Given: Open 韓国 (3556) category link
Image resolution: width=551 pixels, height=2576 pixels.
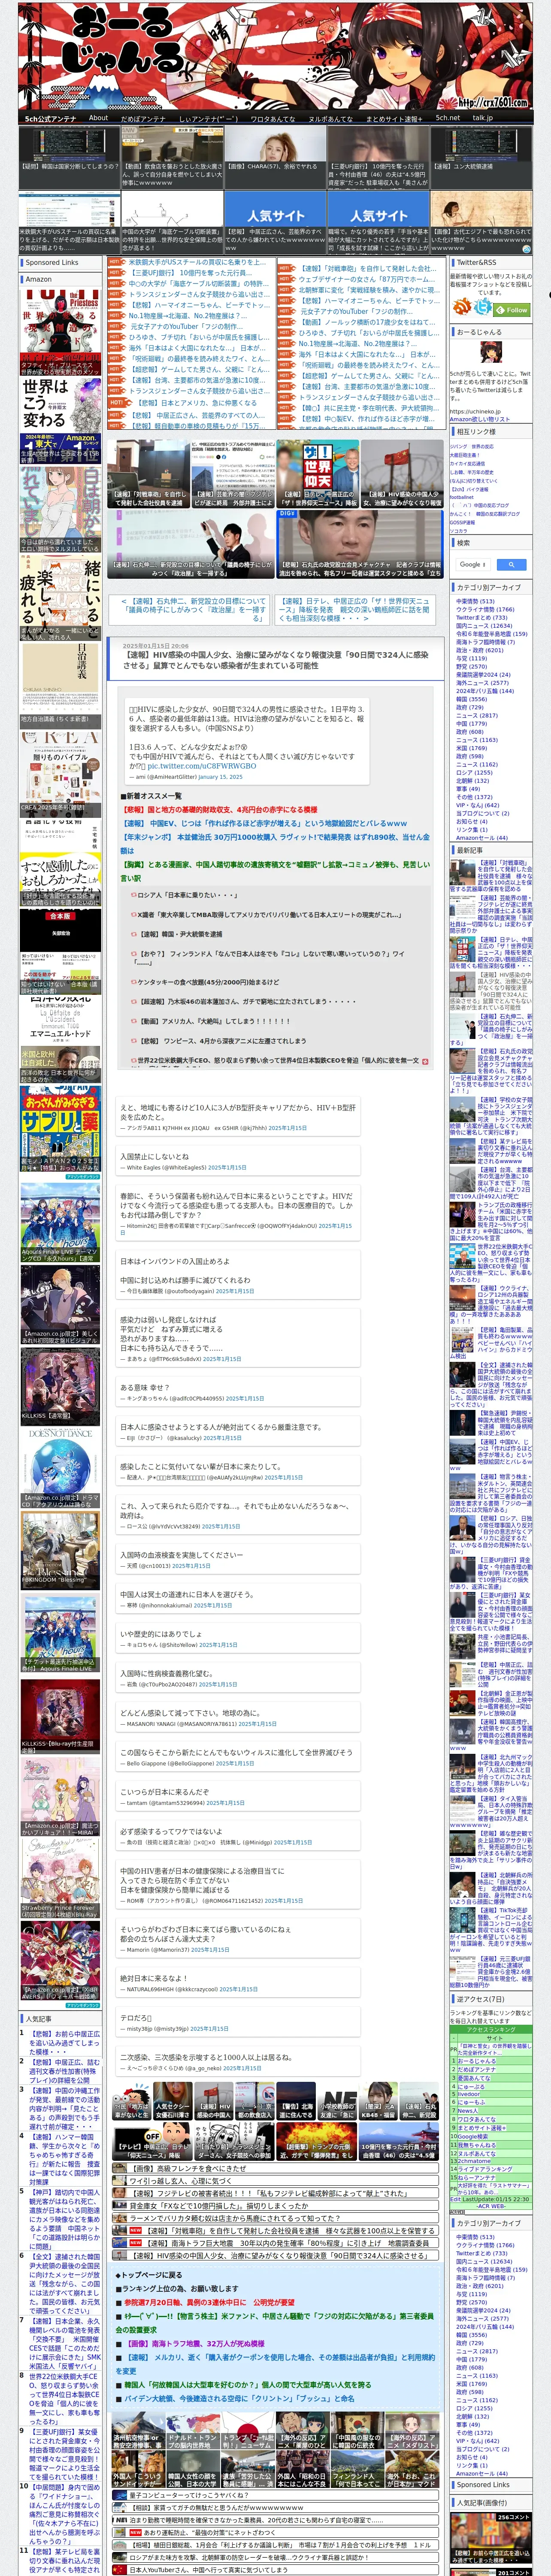Looking at the screenshot, I should coord(471,699).
